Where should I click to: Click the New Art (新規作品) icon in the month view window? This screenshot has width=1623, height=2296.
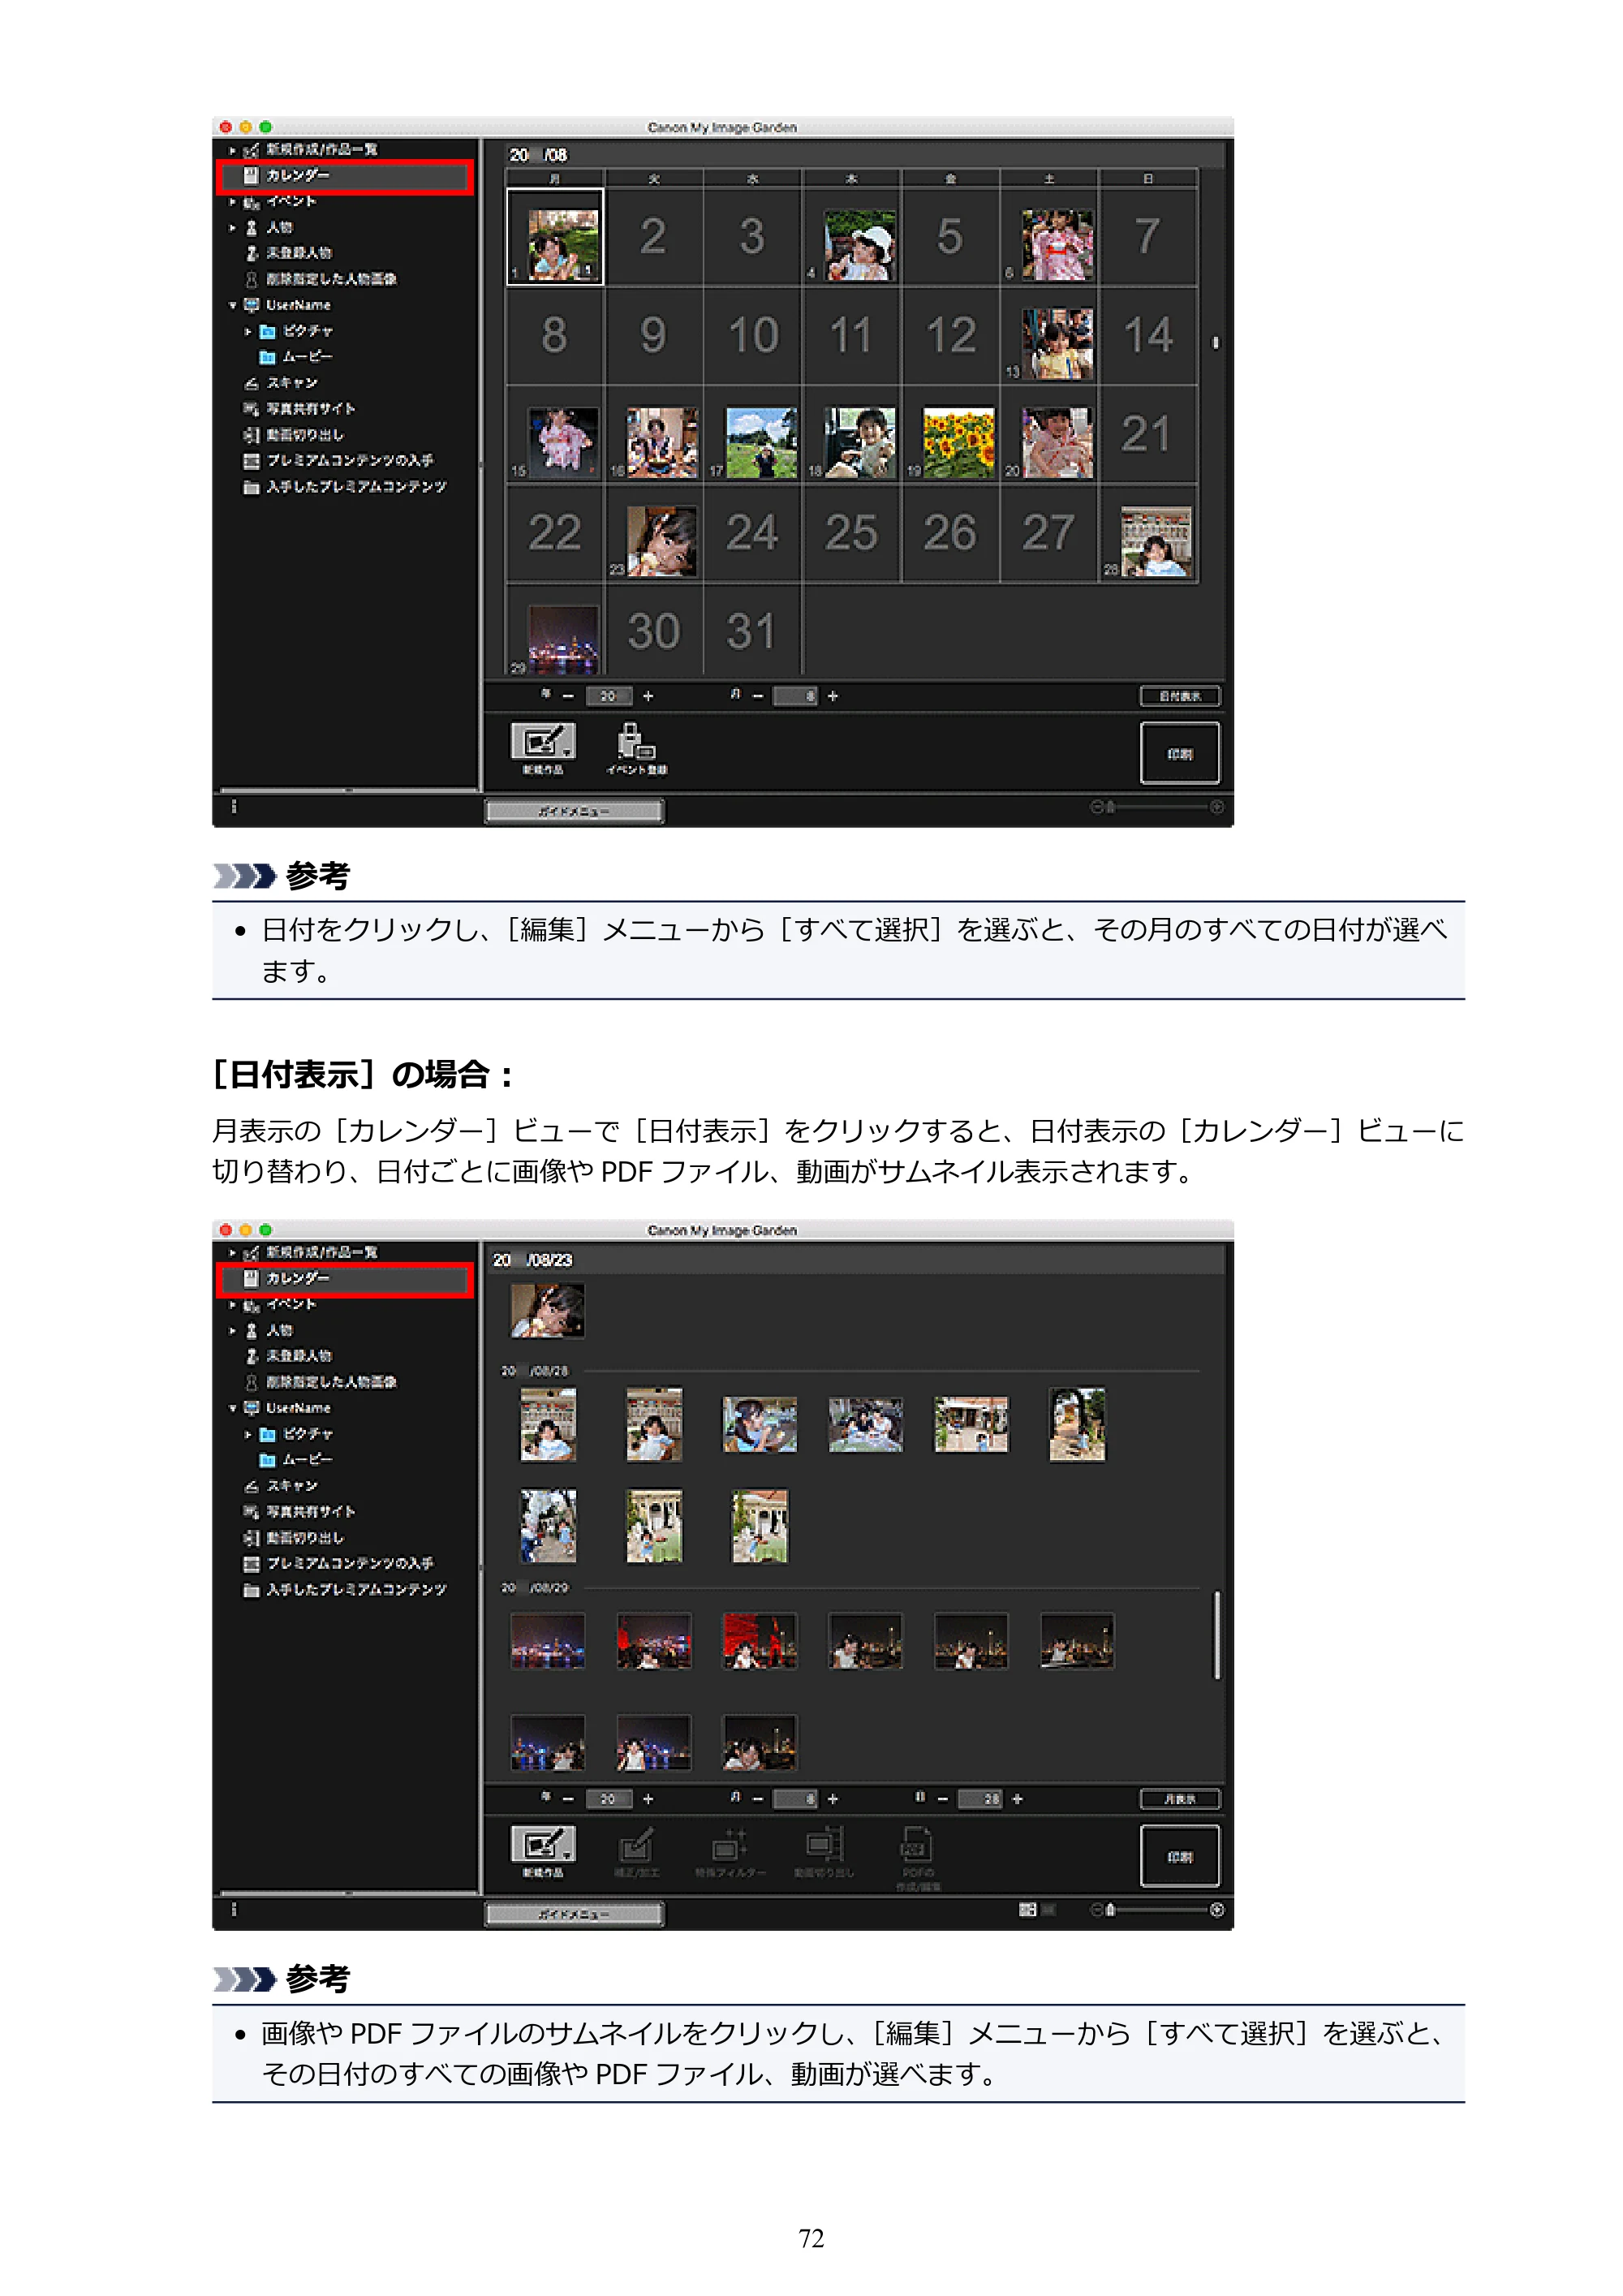[542, 748]
